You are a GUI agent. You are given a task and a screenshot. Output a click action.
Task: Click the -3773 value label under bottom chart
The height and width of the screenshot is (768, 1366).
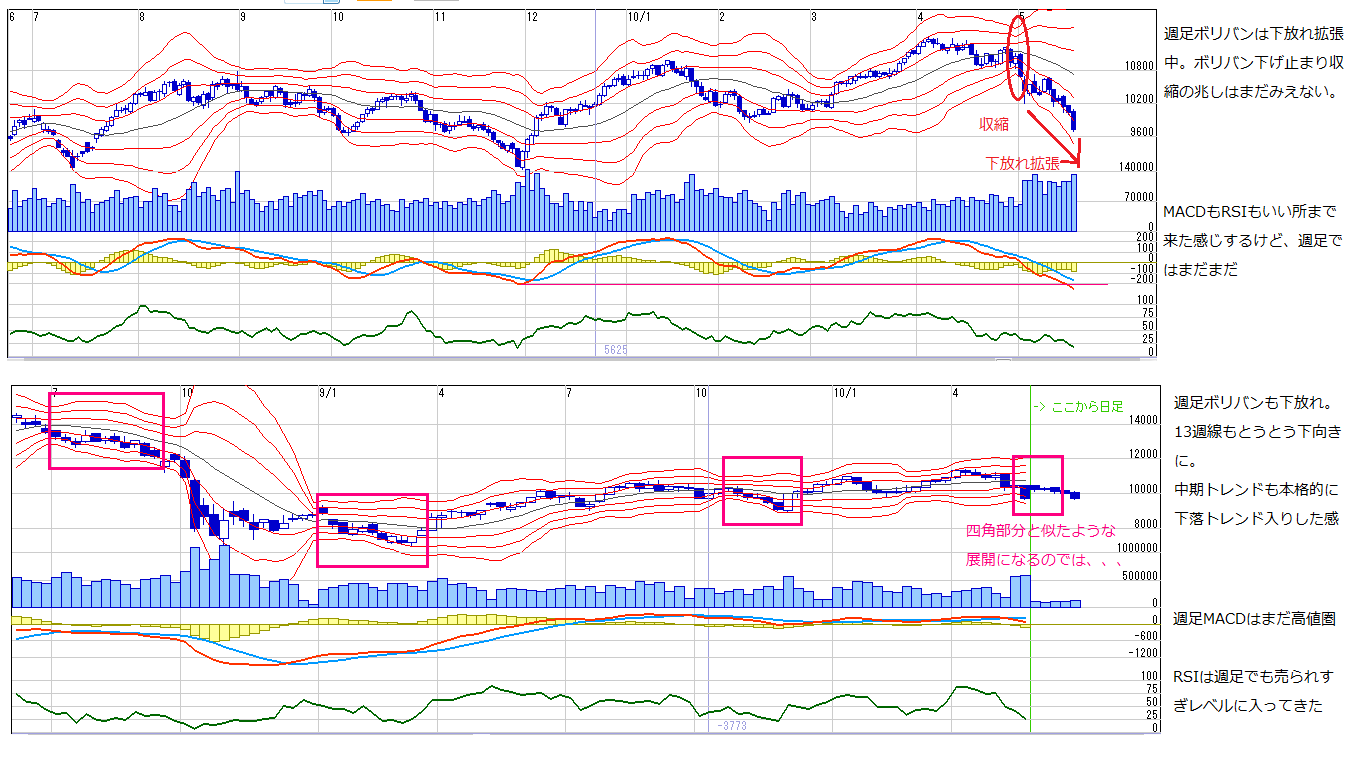[x=732, y=725]
